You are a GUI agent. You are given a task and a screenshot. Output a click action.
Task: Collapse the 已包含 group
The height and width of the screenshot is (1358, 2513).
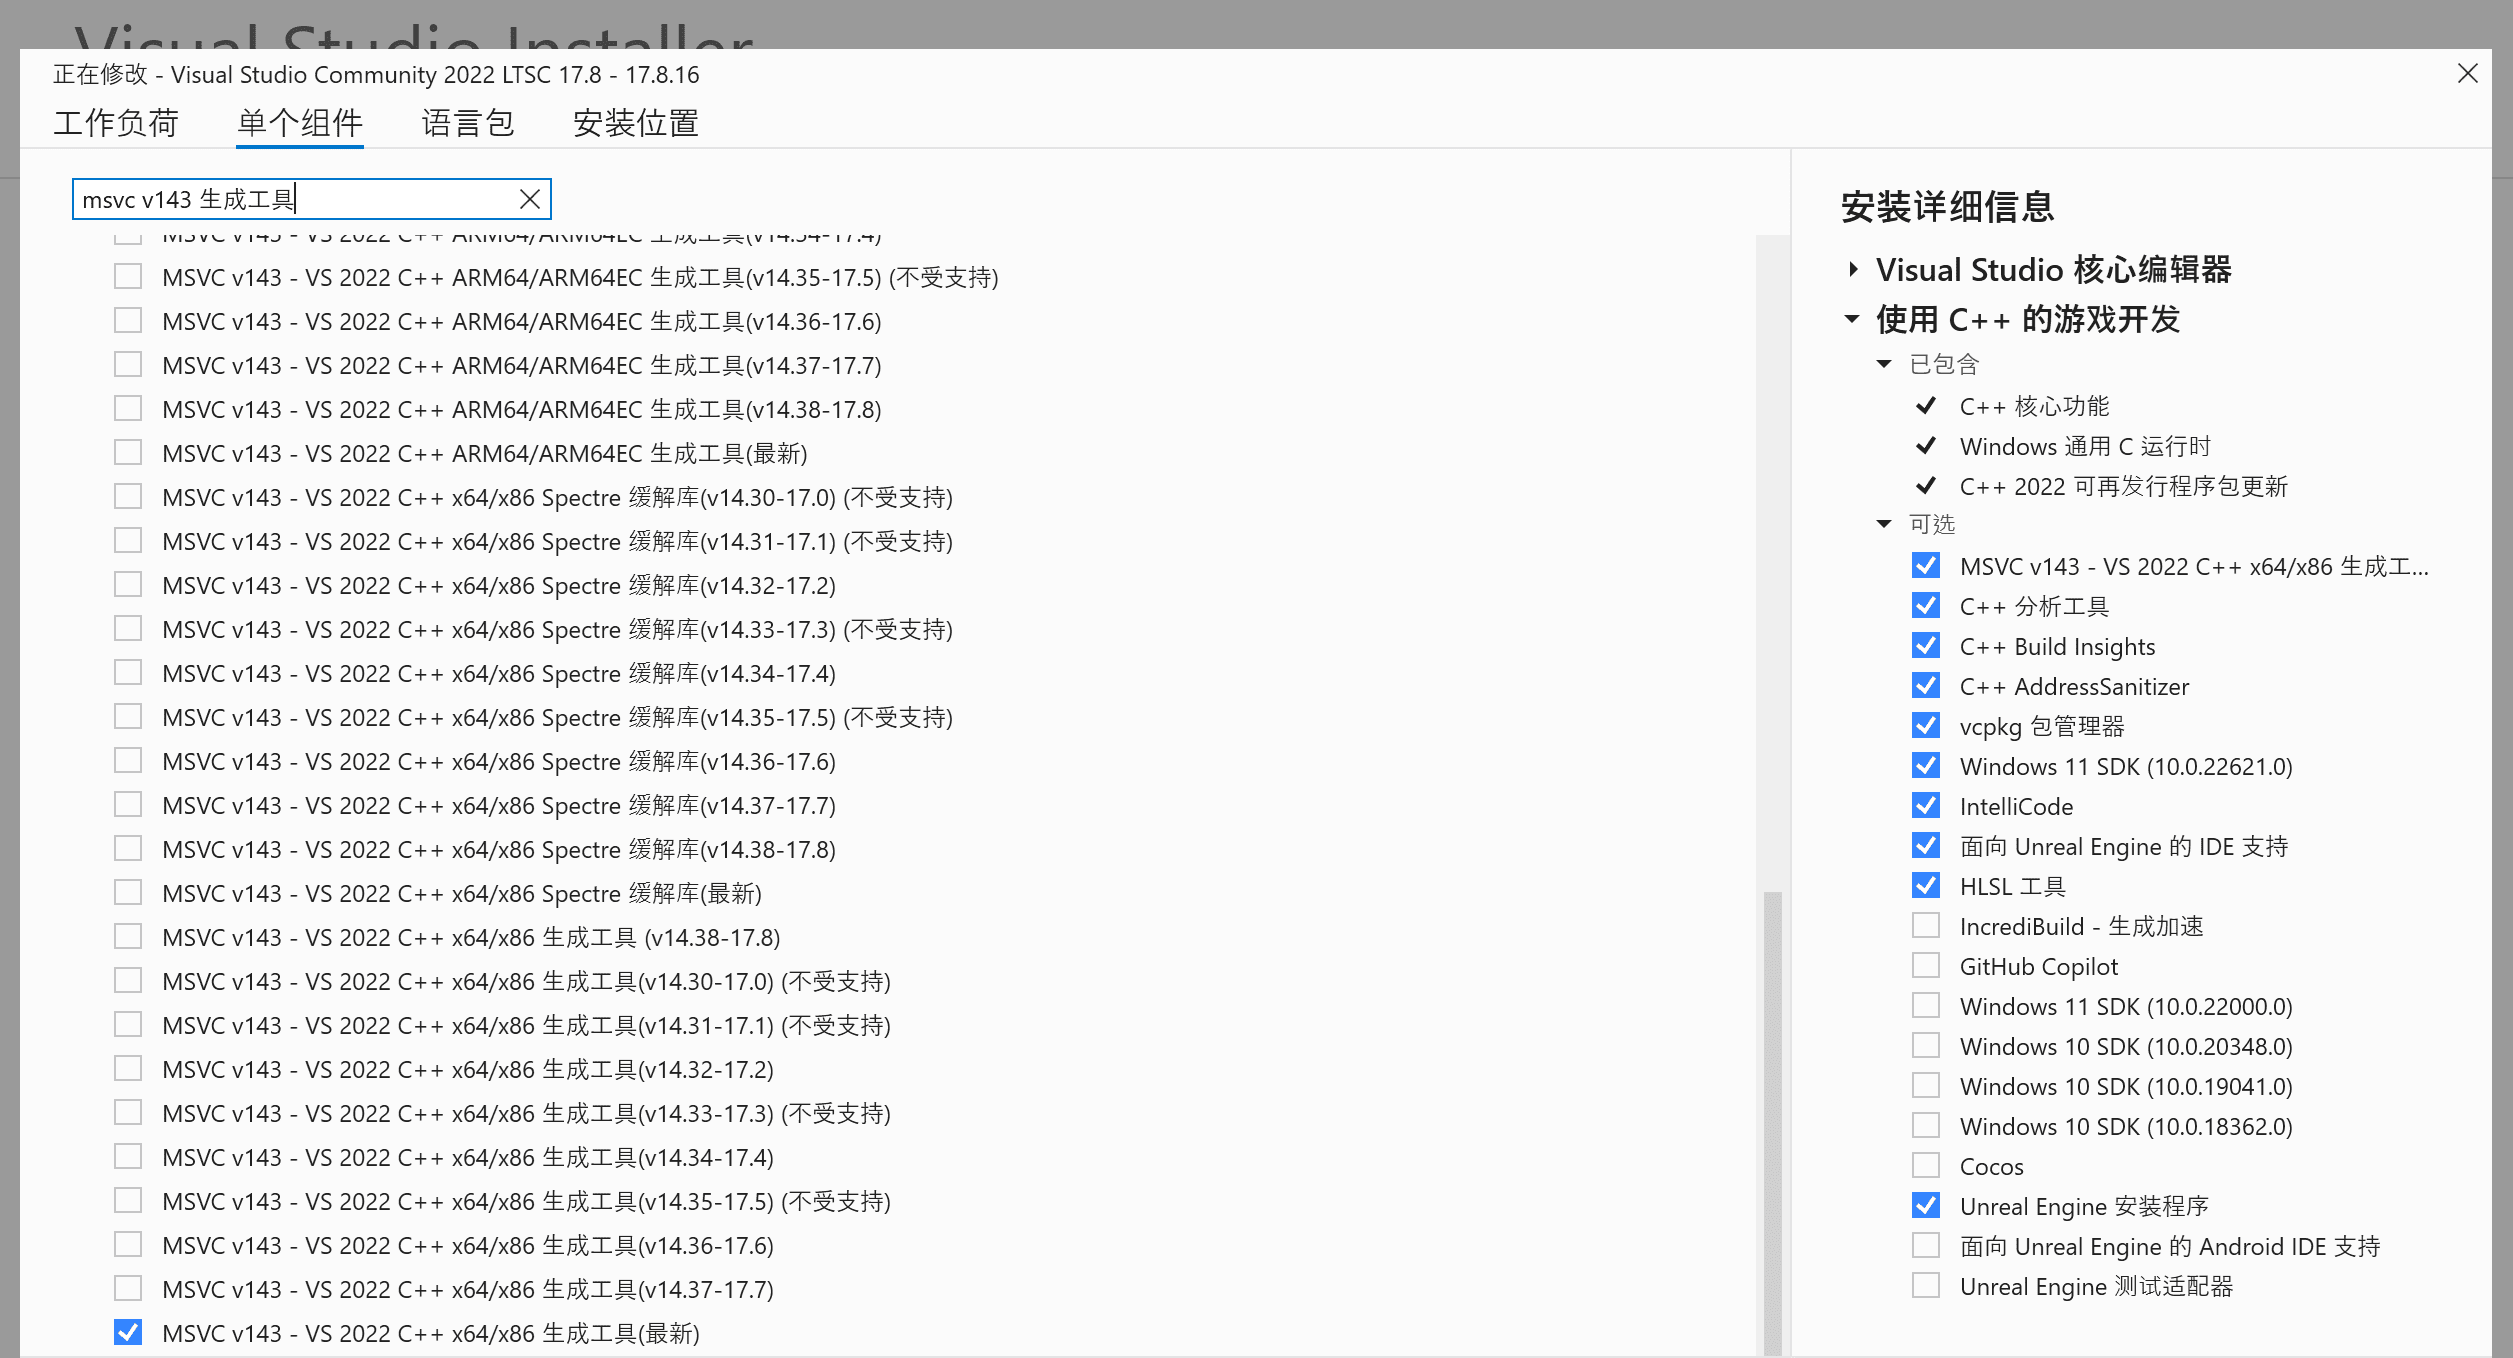(x=1884, y=364)
